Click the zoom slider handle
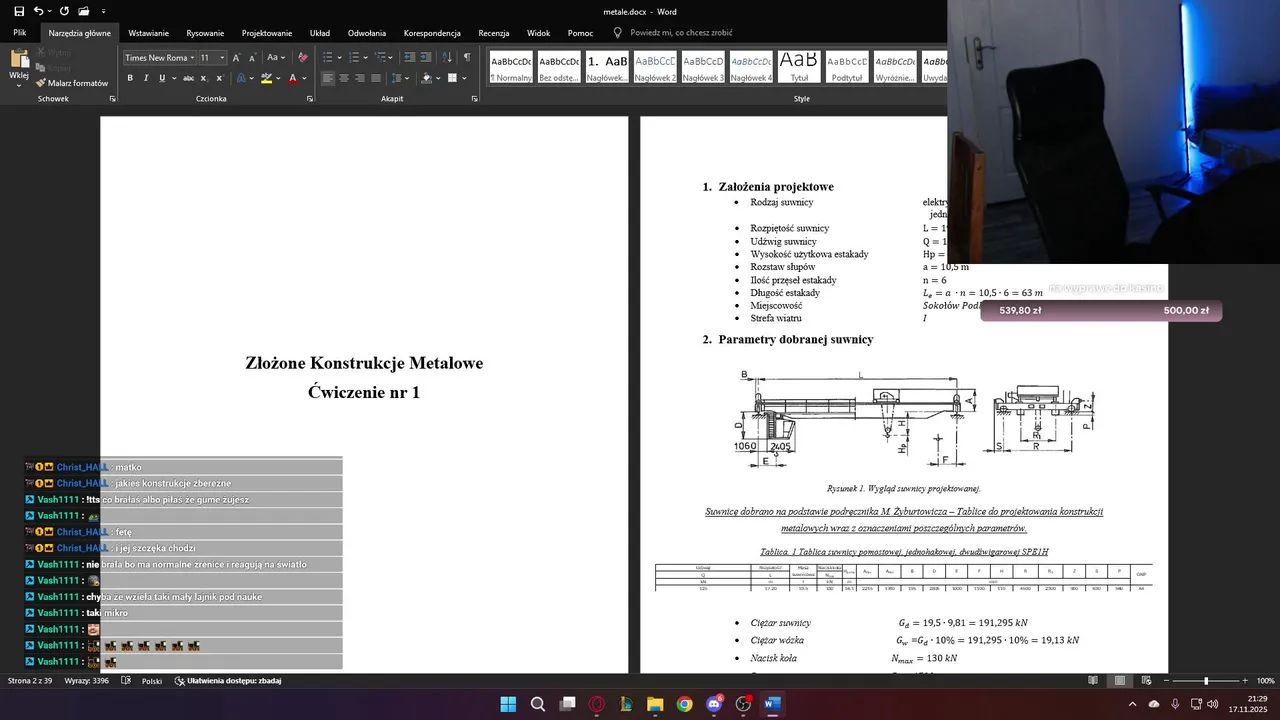 1206,681
